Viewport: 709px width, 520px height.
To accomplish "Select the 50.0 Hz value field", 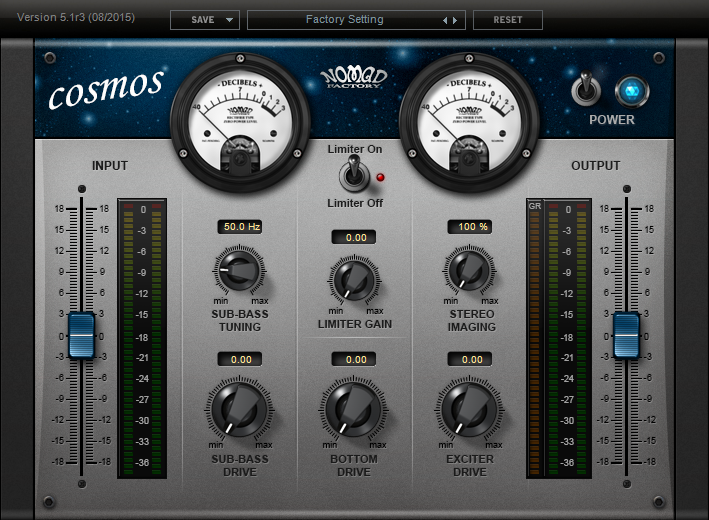I will pos(240,227).
